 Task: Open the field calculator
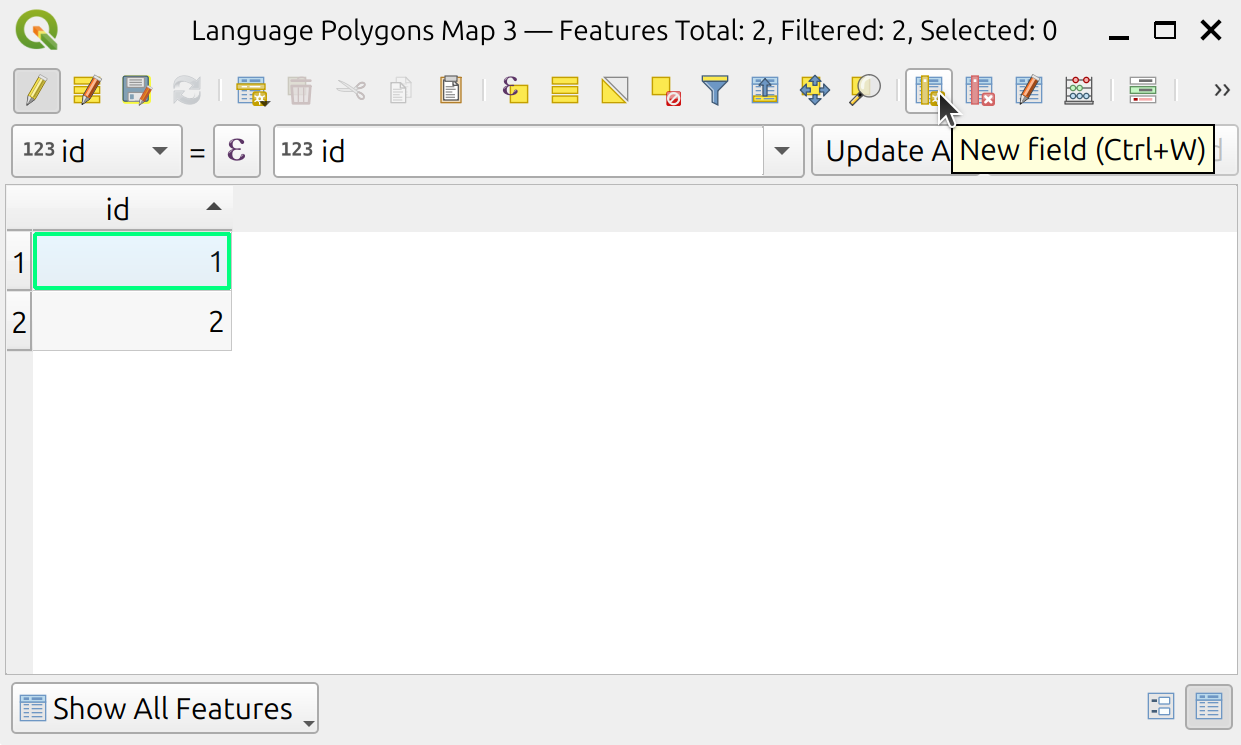(x=1079, y=91)
